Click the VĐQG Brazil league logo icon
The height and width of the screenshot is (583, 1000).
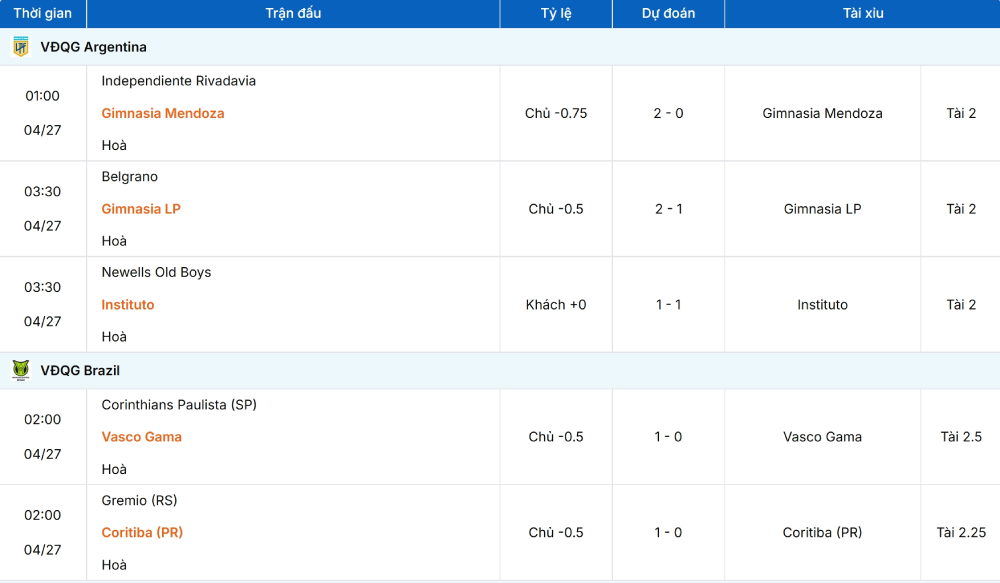[20, 370]
